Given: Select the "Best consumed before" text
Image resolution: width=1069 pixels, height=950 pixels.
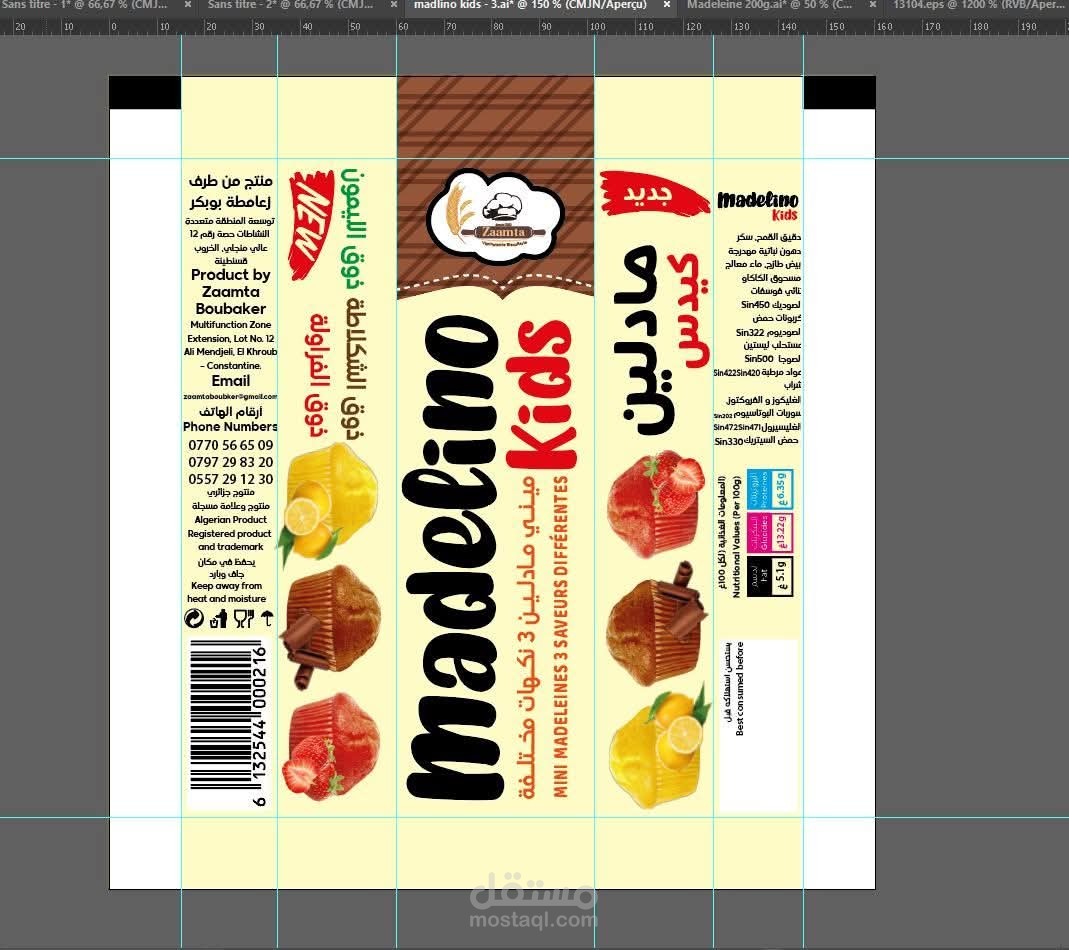Looking at the screenshot, I should click(x=740, y=688).
